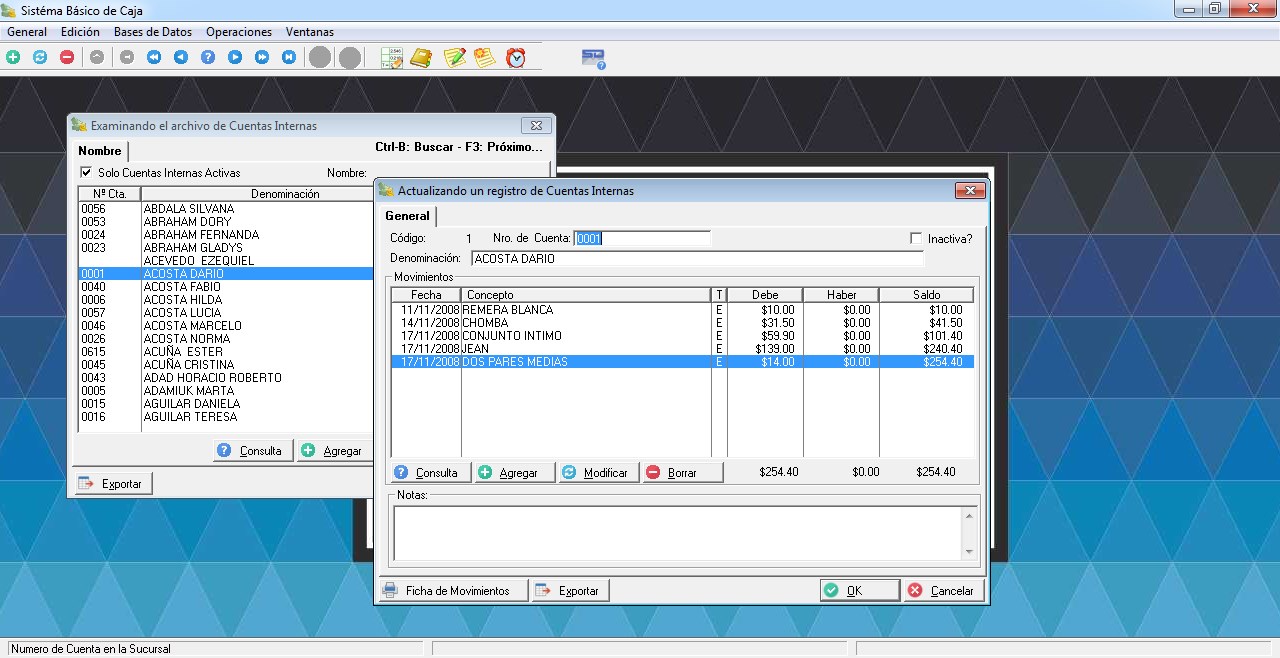Check the Inactiva? checkbox
The height and width of the screenshot is (658, 1280).
(916, 239)
